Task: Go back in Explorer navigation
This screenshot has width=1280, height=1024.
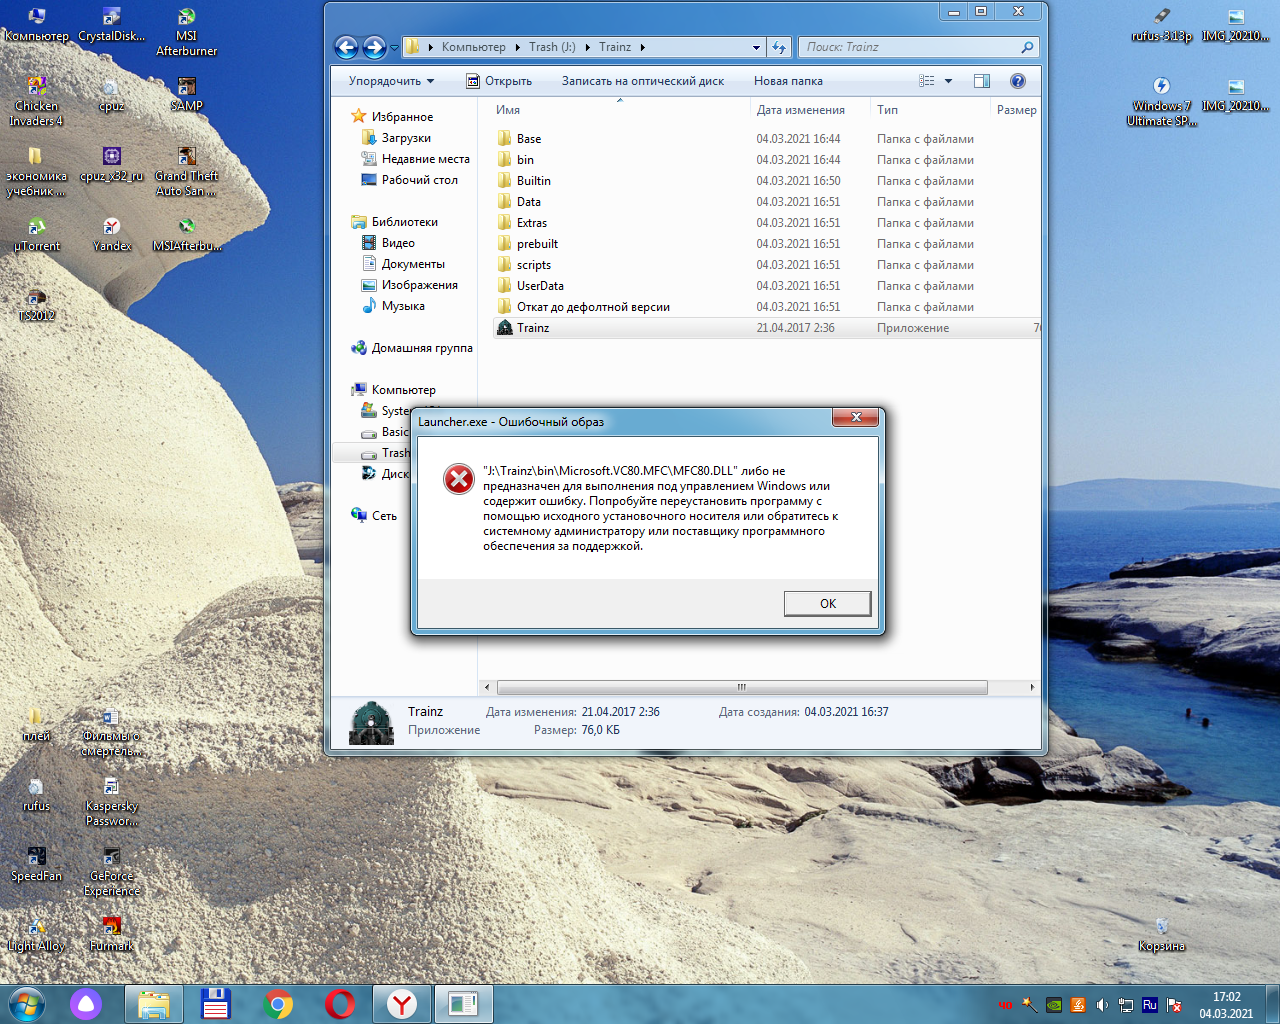Action: [346, 47]
